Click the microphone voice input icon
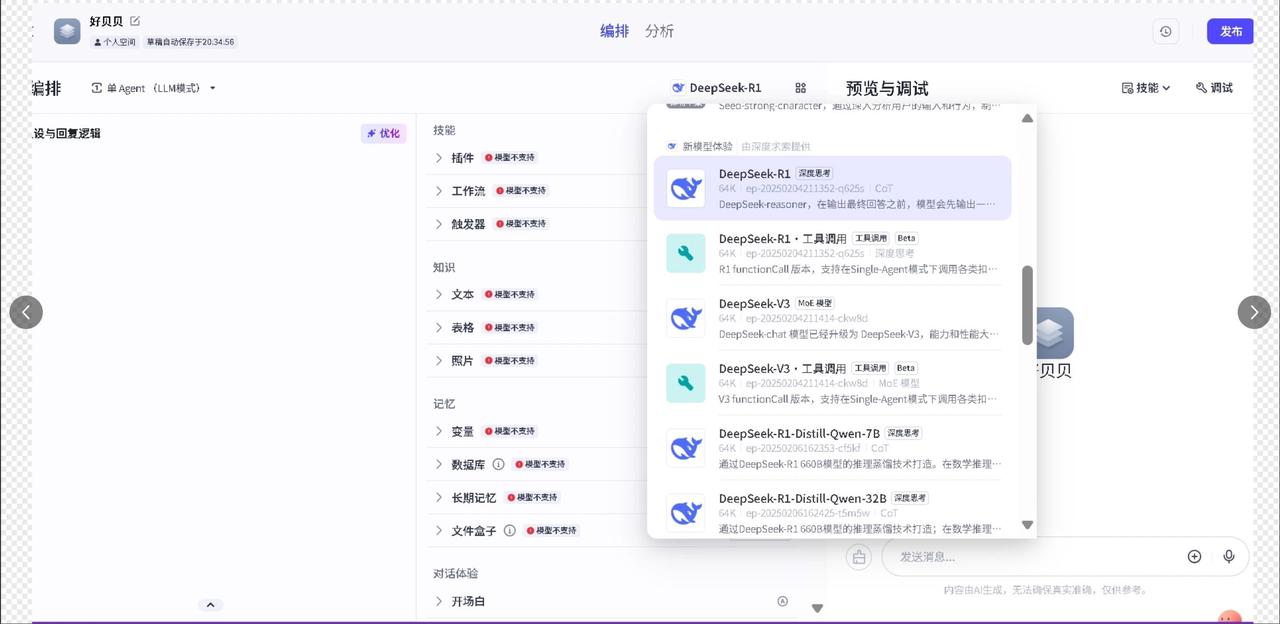This screenshot has height=624, width=1280. [x=1229, y=556]
